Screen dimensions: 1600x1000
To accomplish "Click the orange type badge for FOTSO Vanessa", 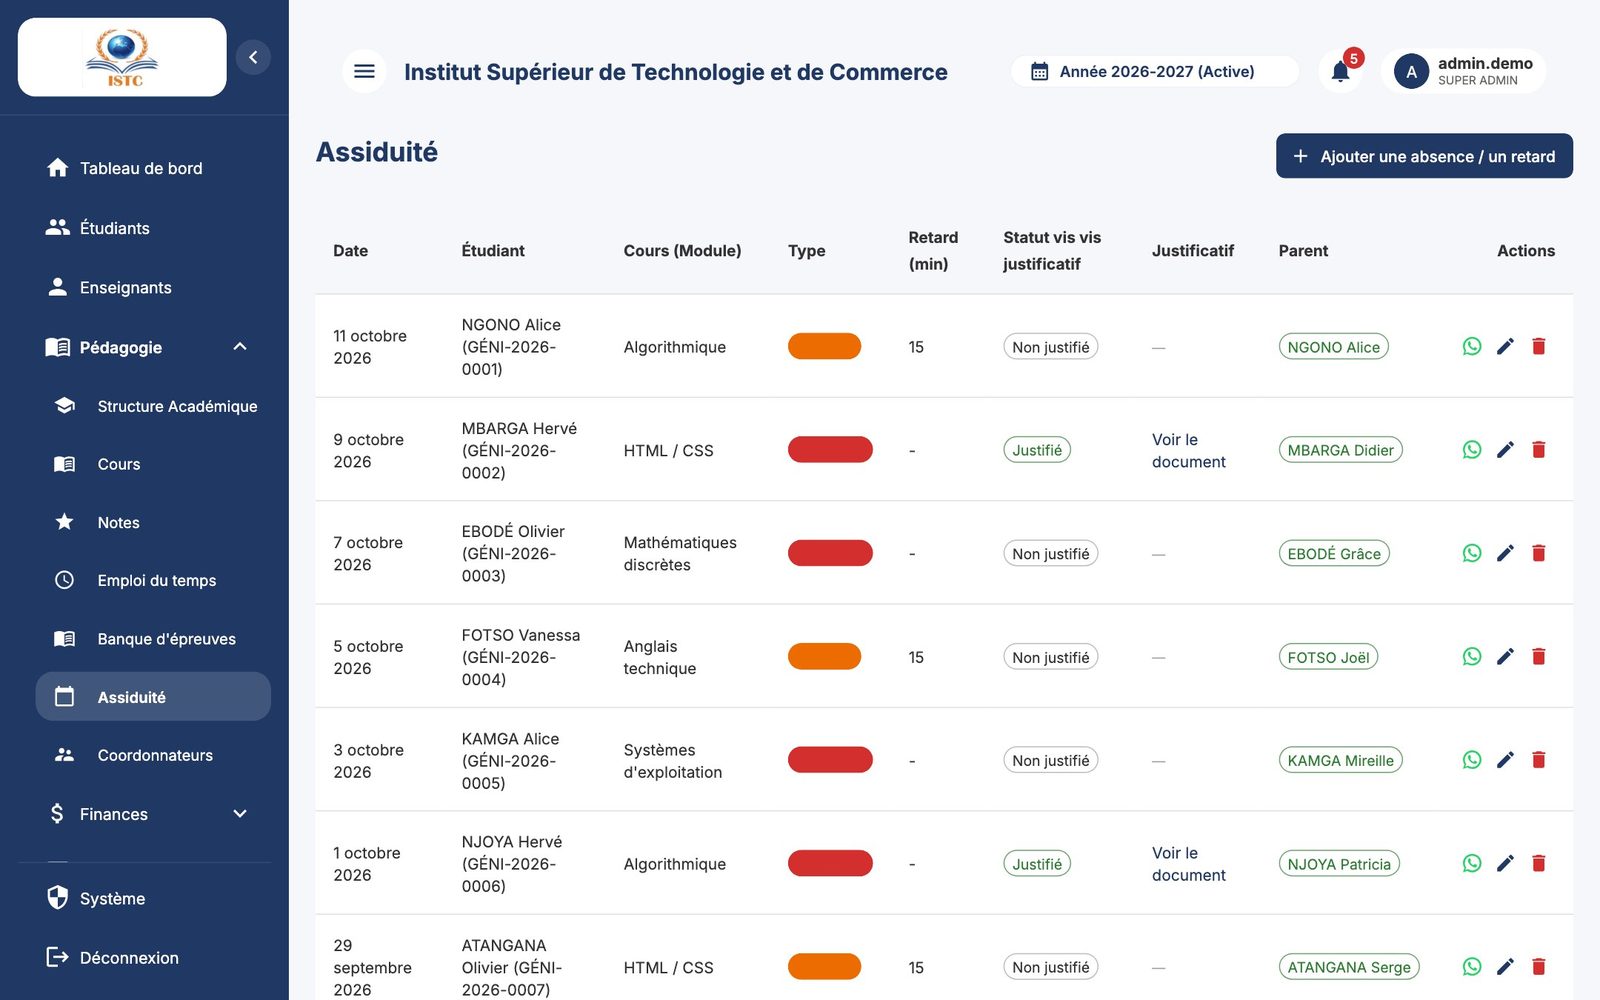I will click(824, 657).
